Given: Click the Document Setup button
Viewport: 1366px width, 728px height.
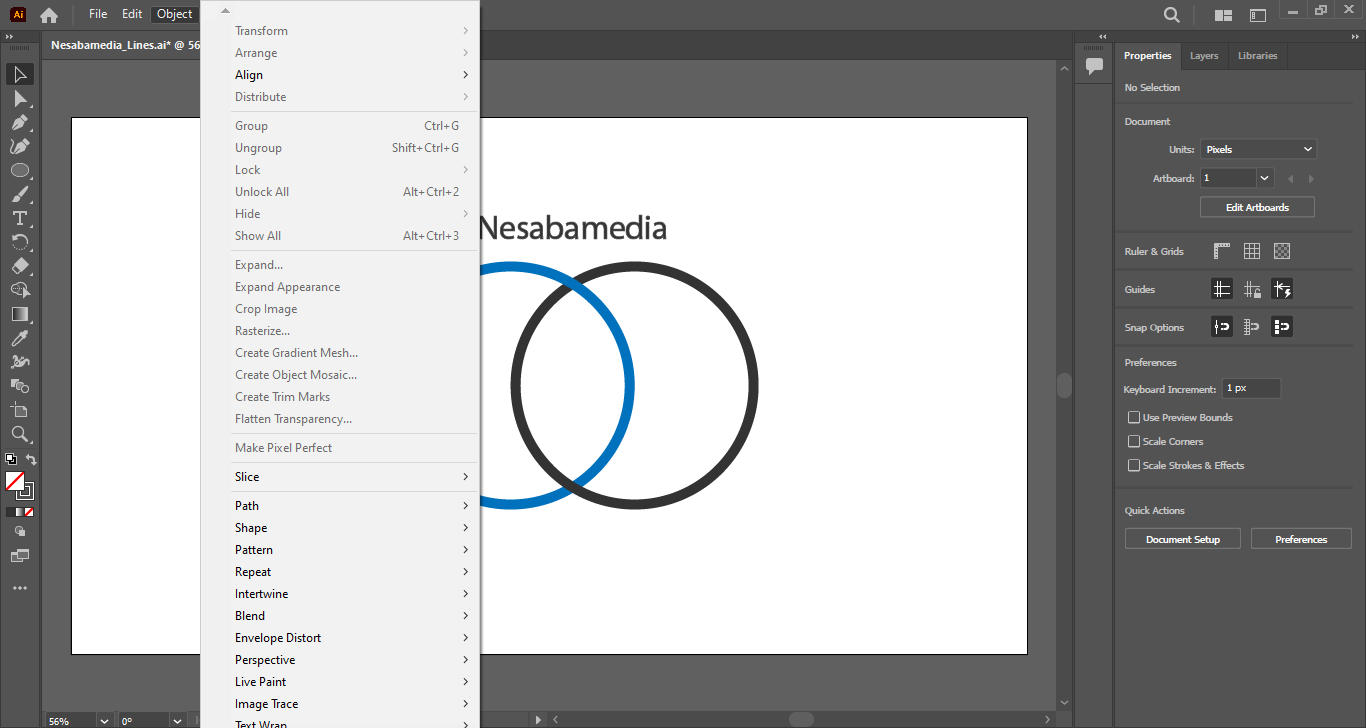Looking at the screenshot, I should [1182, 540].
